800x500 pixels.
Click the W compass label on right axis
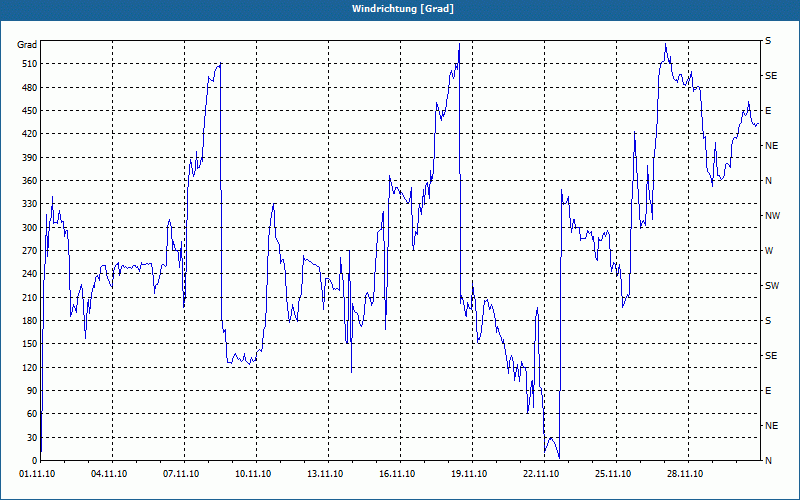(x=769, y=251)
